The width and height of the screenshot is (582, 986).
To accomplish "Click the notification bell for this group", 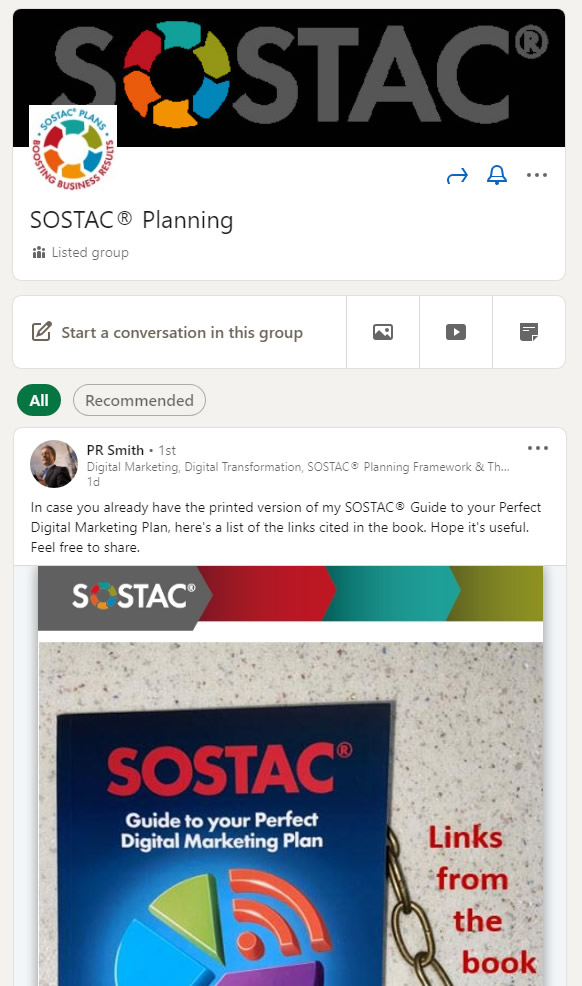I will click(496, 175).
